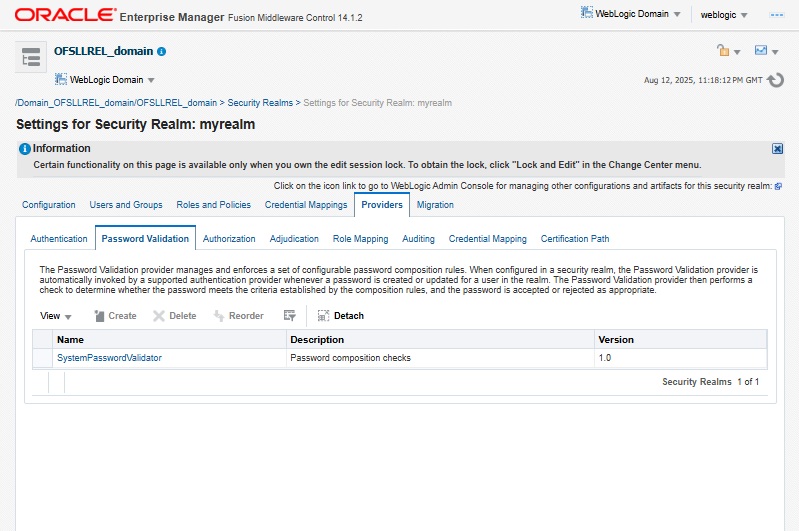Select the Password Validation sub-tab

(145, 238)
